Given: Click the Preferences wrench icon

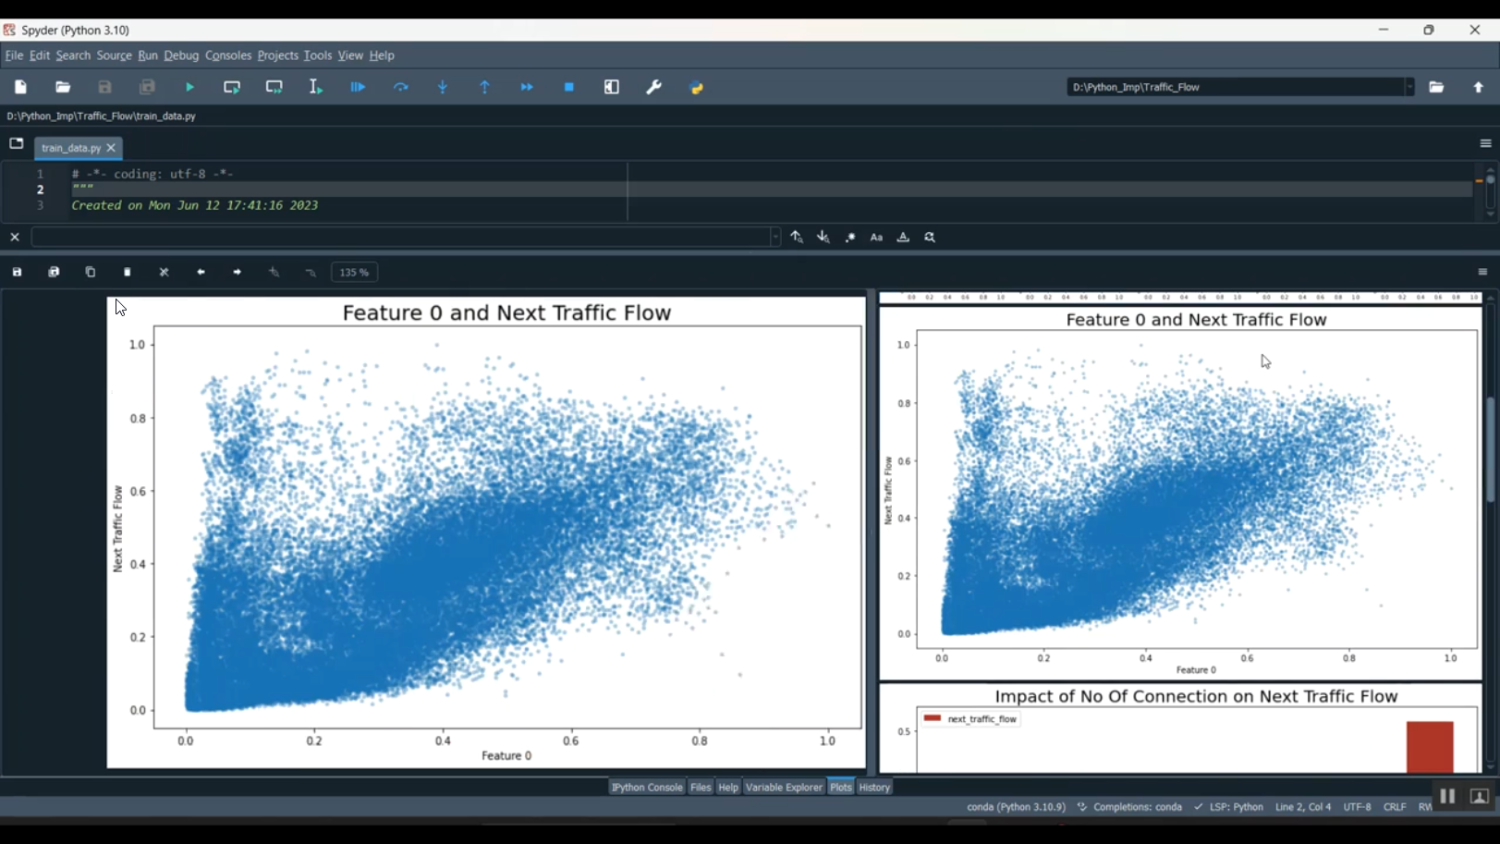Looking at the screenshot, I should point(654,88).
